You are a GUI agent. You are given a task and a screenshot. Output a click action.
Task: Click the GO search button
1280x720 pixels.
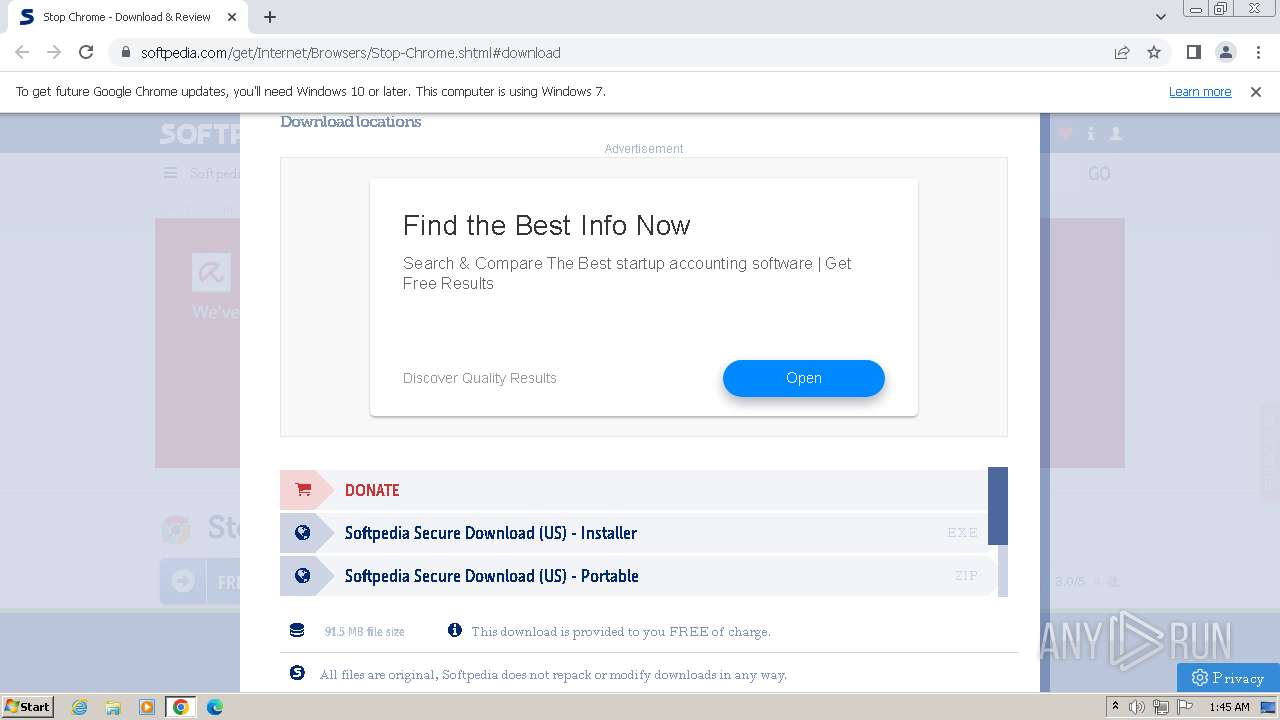pyautogui.click(x=1099, y=174)
